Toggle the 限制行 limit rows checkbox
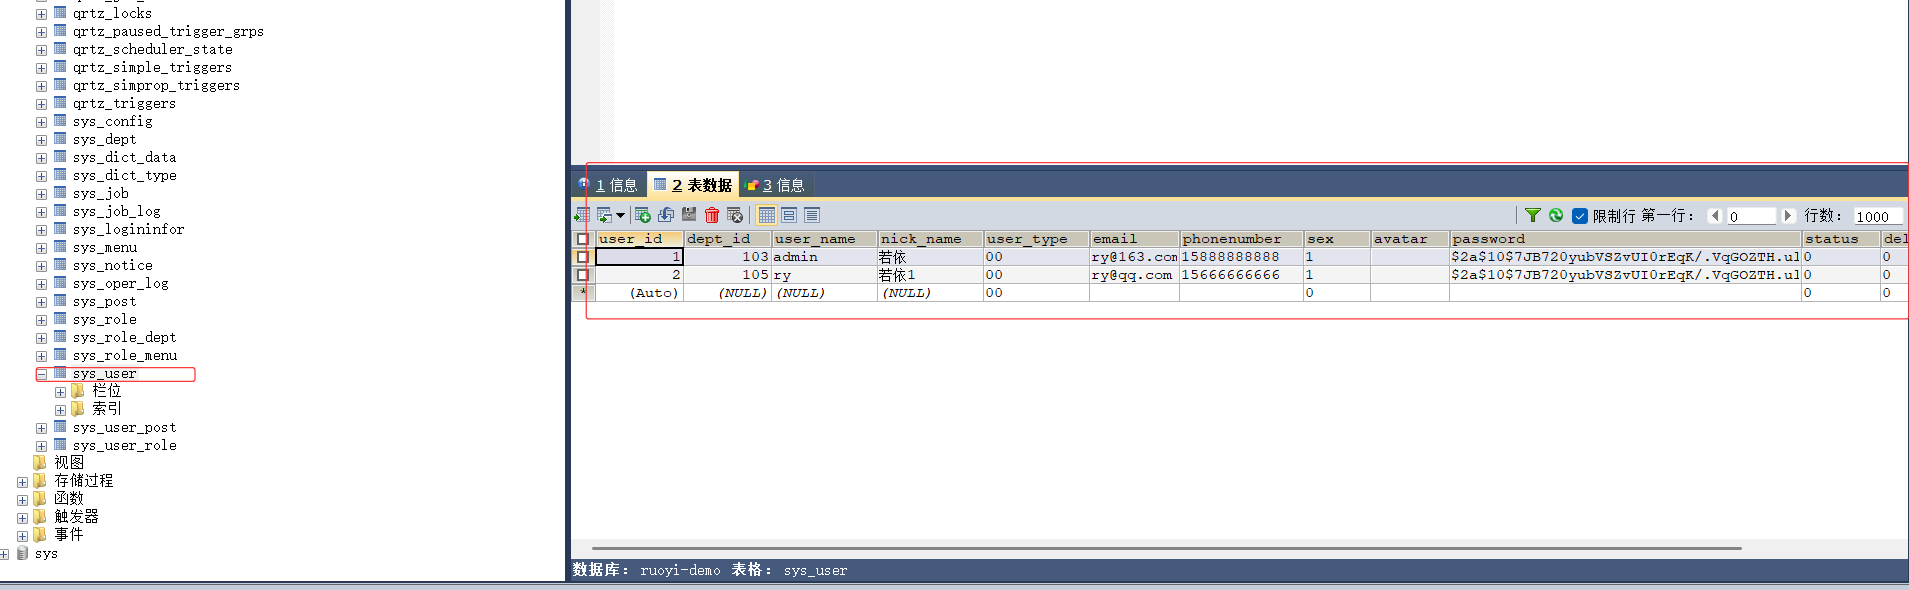The width and height of the screenshot is (1909, 590). click(x=1580, y=216)
